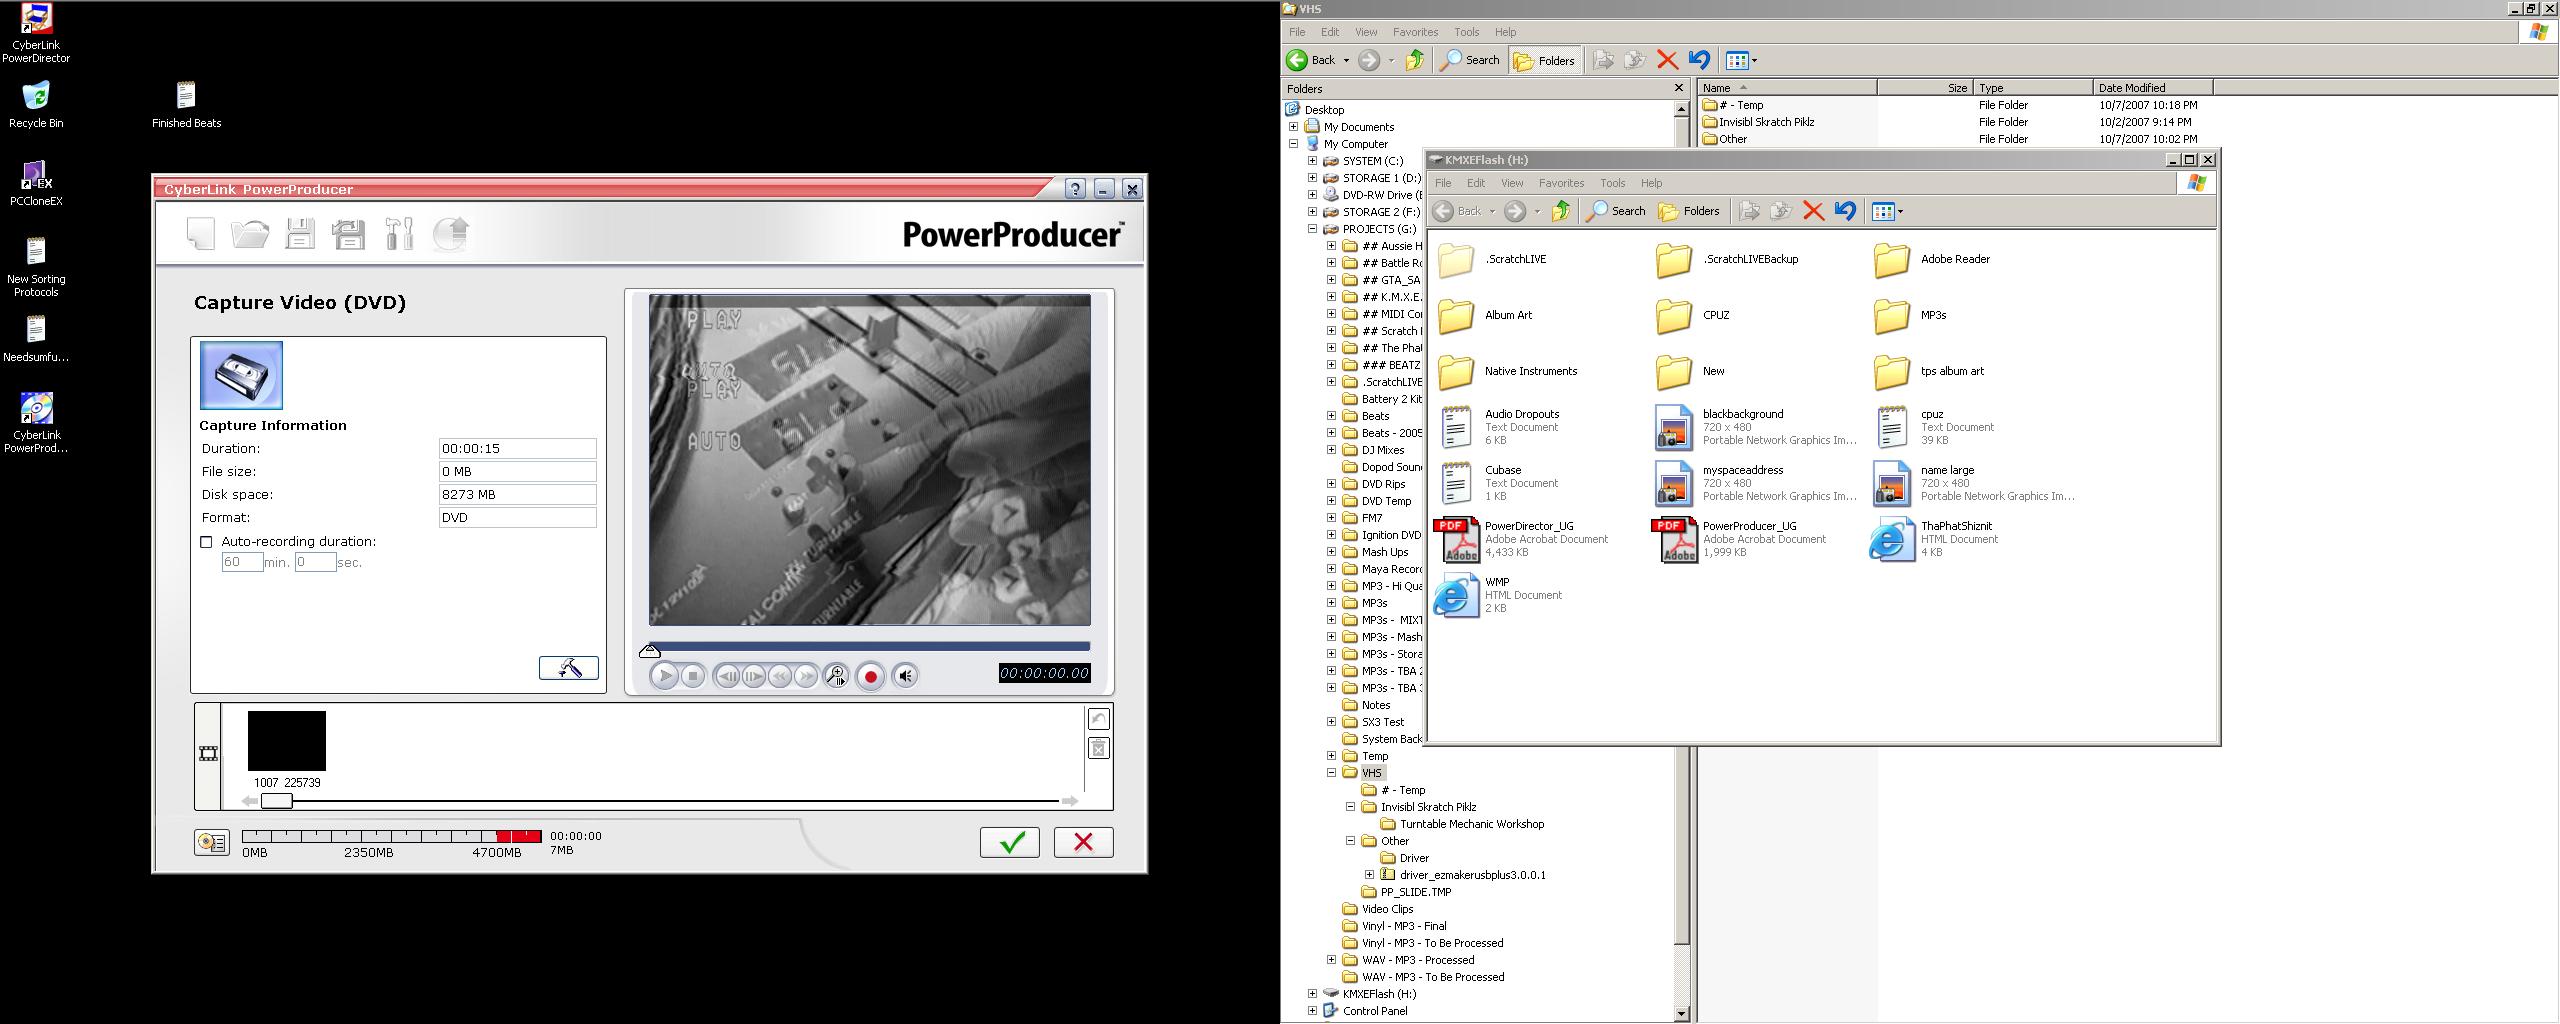Open the Edit menu in KMXEFlash window

point(1476,183)
